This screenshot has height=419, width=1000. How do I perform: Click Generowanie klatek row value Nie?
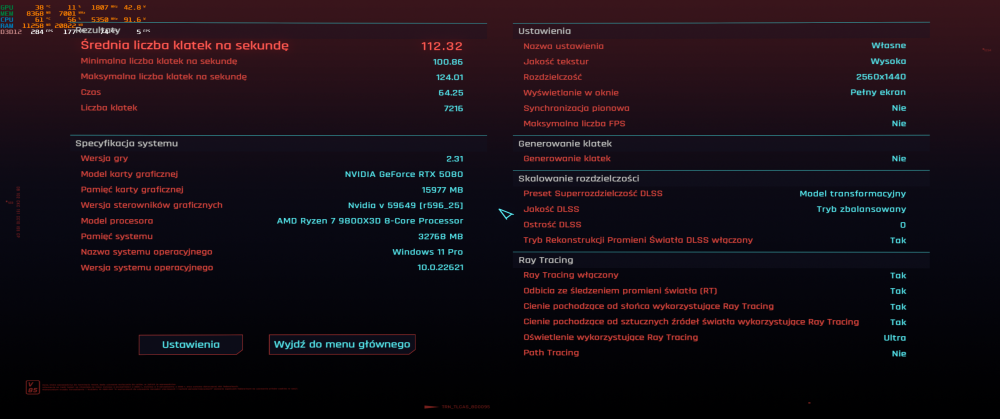(x=899, y=159)
